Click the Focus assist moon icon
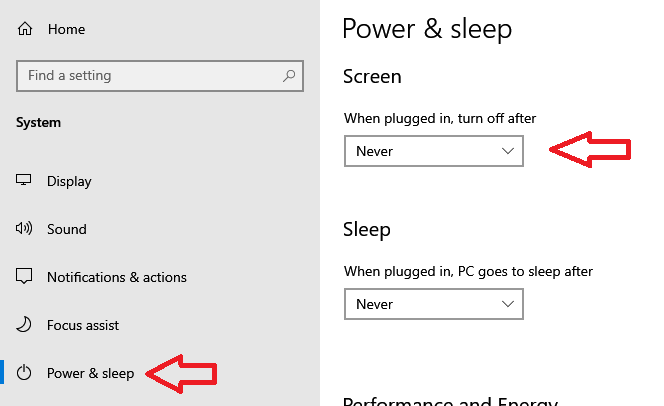664x406 pixels. click(x=24, y=325)
